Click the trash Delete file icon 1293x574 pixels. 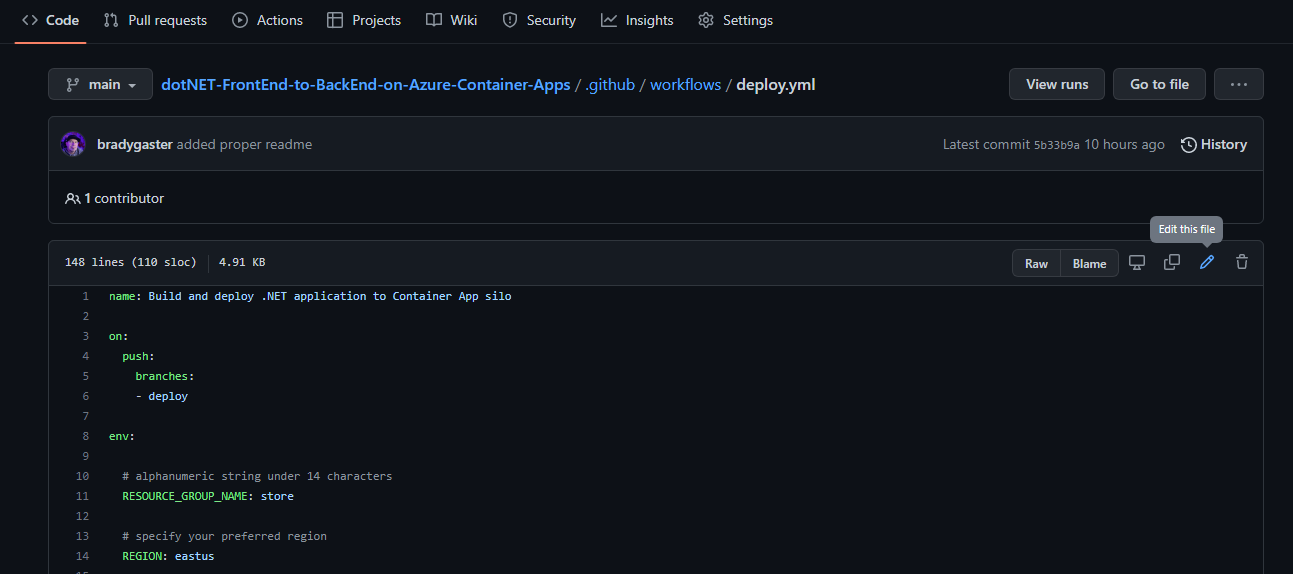coord(1242,262)
